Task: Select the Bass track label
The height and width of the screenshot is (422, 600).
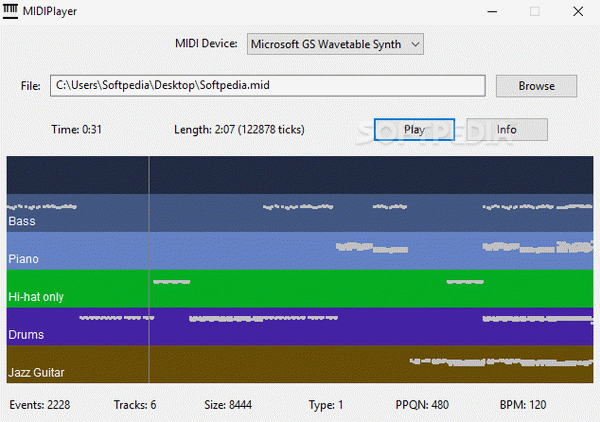Action: 22,221
